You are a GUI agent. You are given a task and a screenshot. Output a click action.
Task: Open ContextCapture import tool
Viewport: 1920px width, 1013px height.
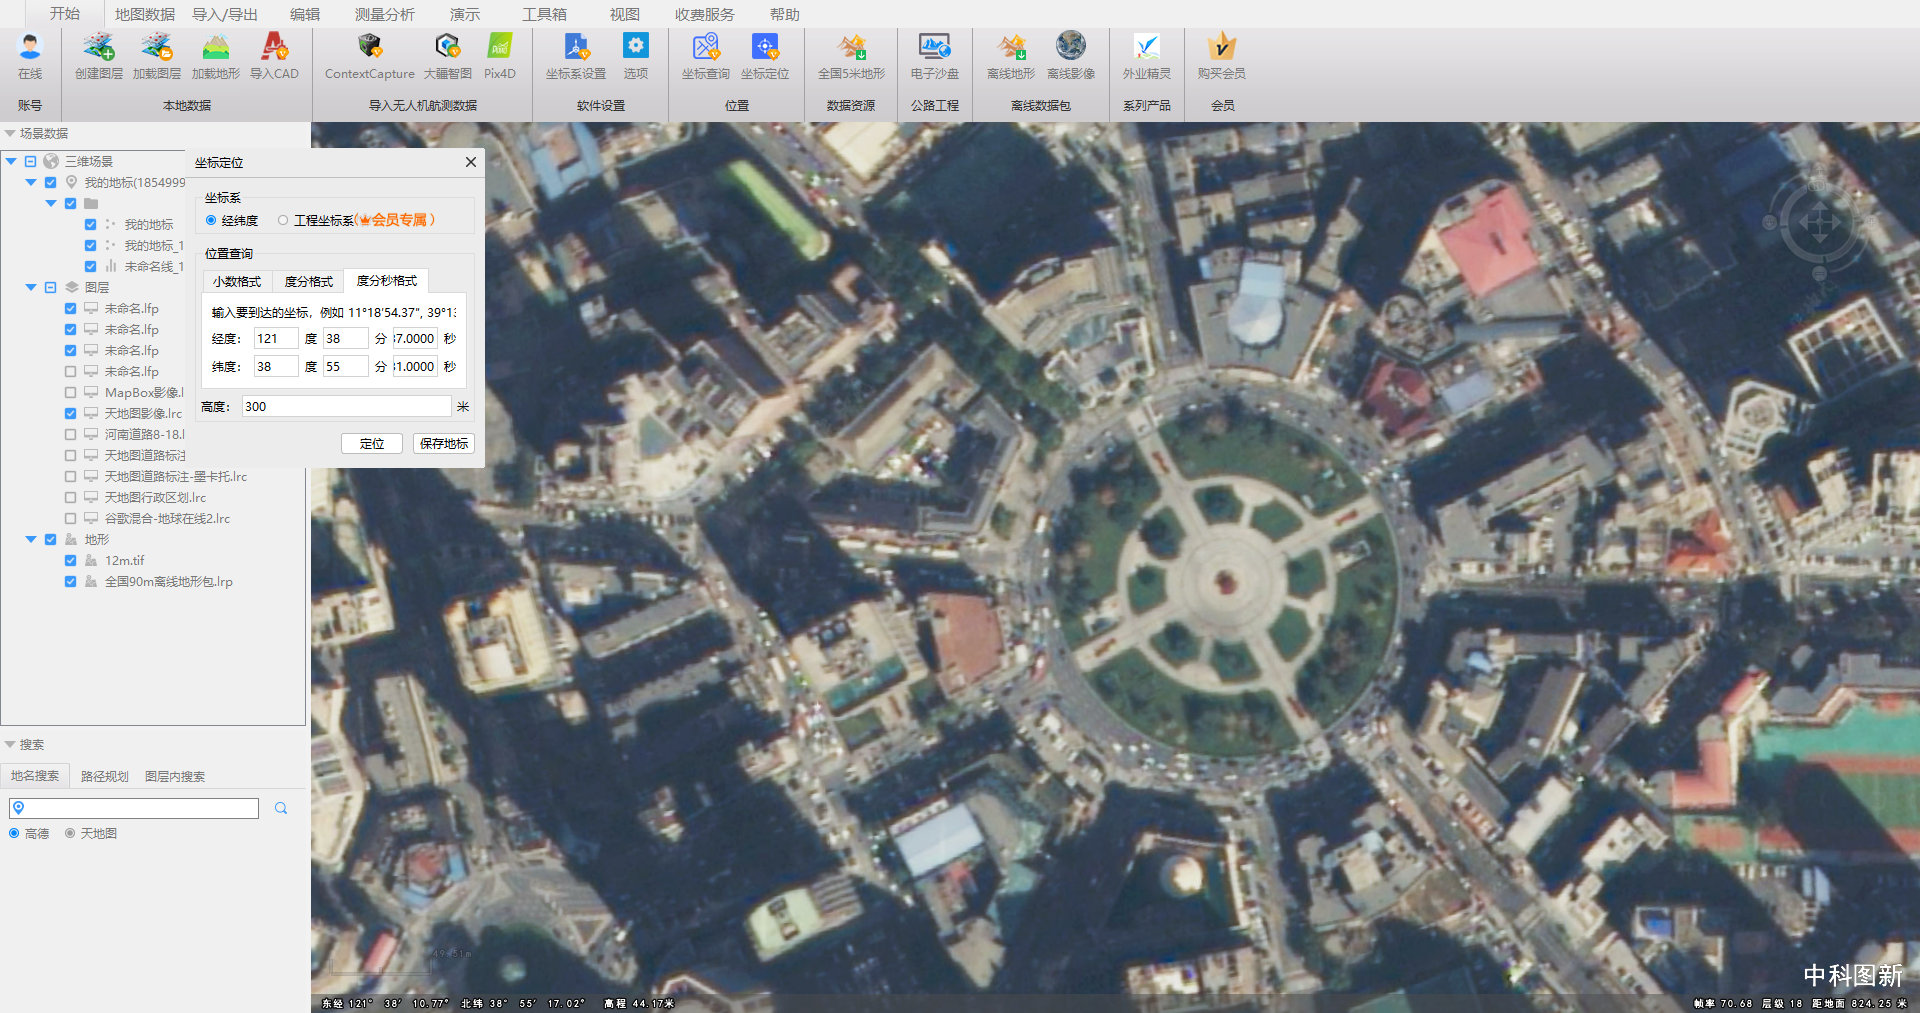[369, 55]
